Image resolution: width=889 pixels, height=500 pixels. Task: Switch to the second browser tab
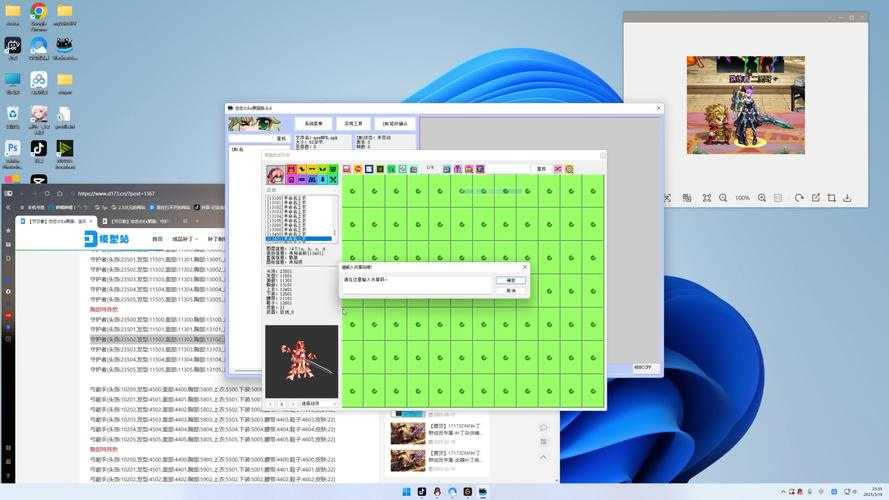139,221
